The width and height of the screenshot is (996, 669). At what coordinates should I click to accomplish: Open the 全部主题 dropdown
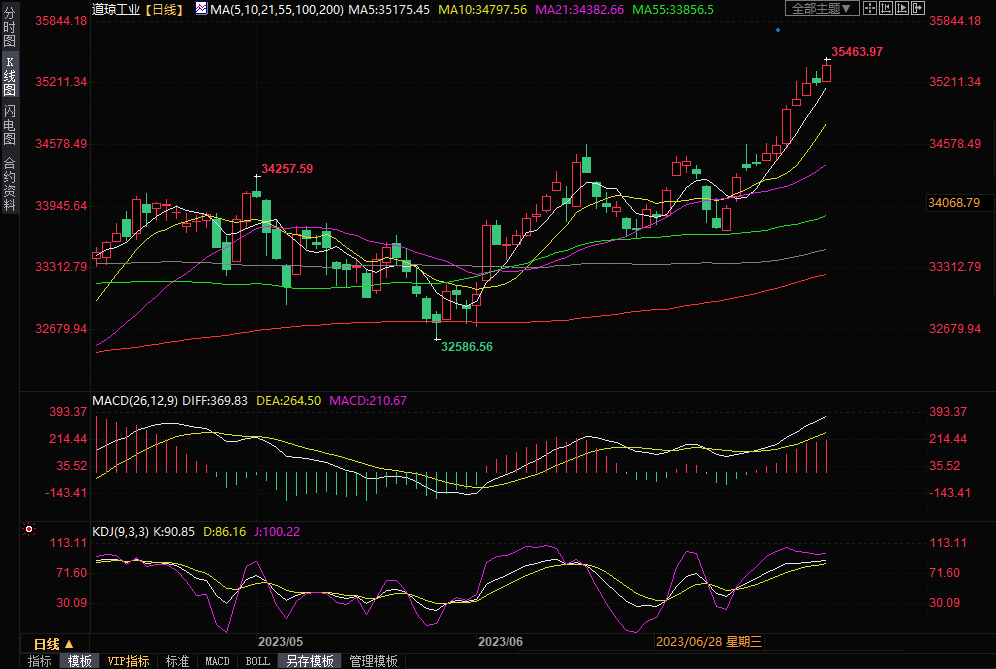coord(822,8)
